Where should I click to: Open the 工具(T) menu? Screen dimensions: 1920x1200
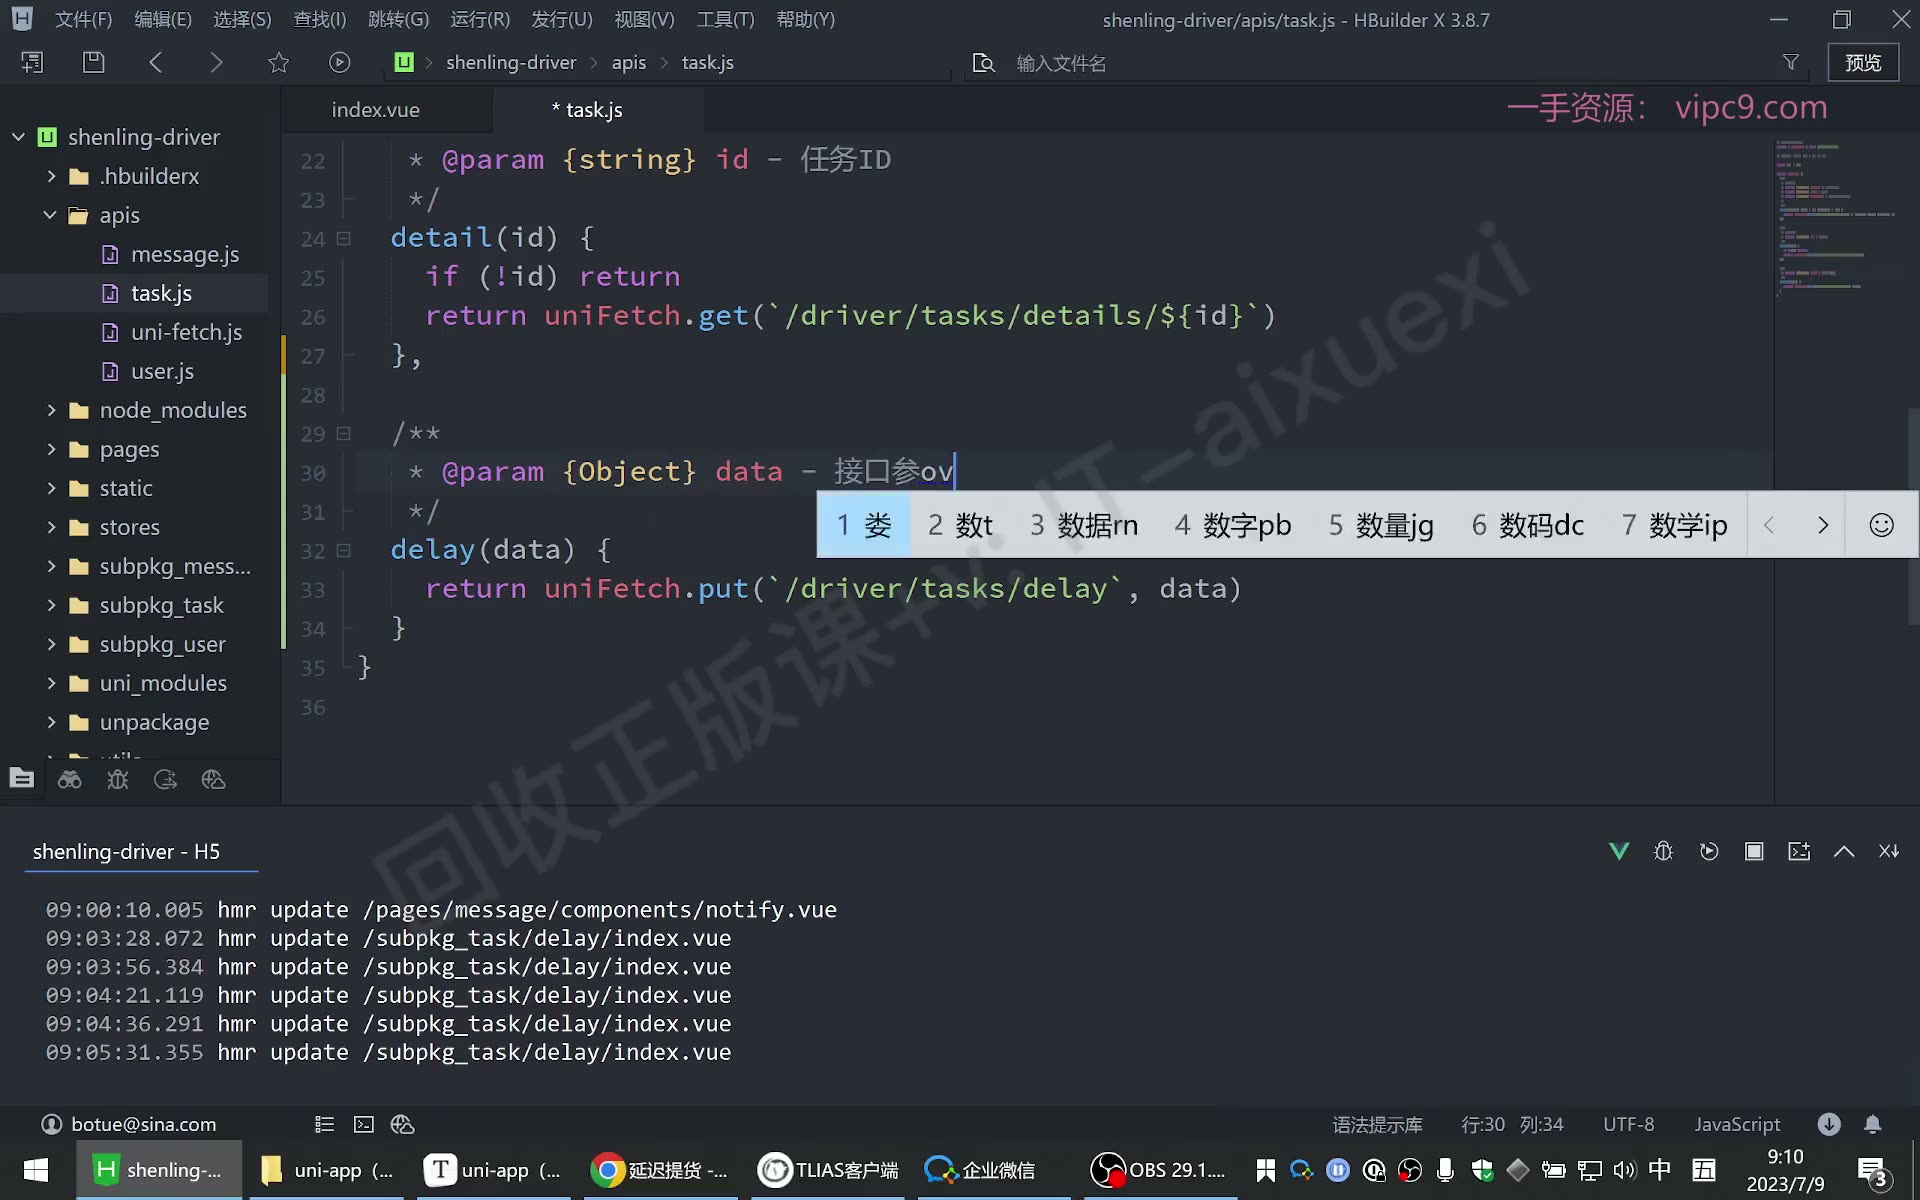click(725, 20)
